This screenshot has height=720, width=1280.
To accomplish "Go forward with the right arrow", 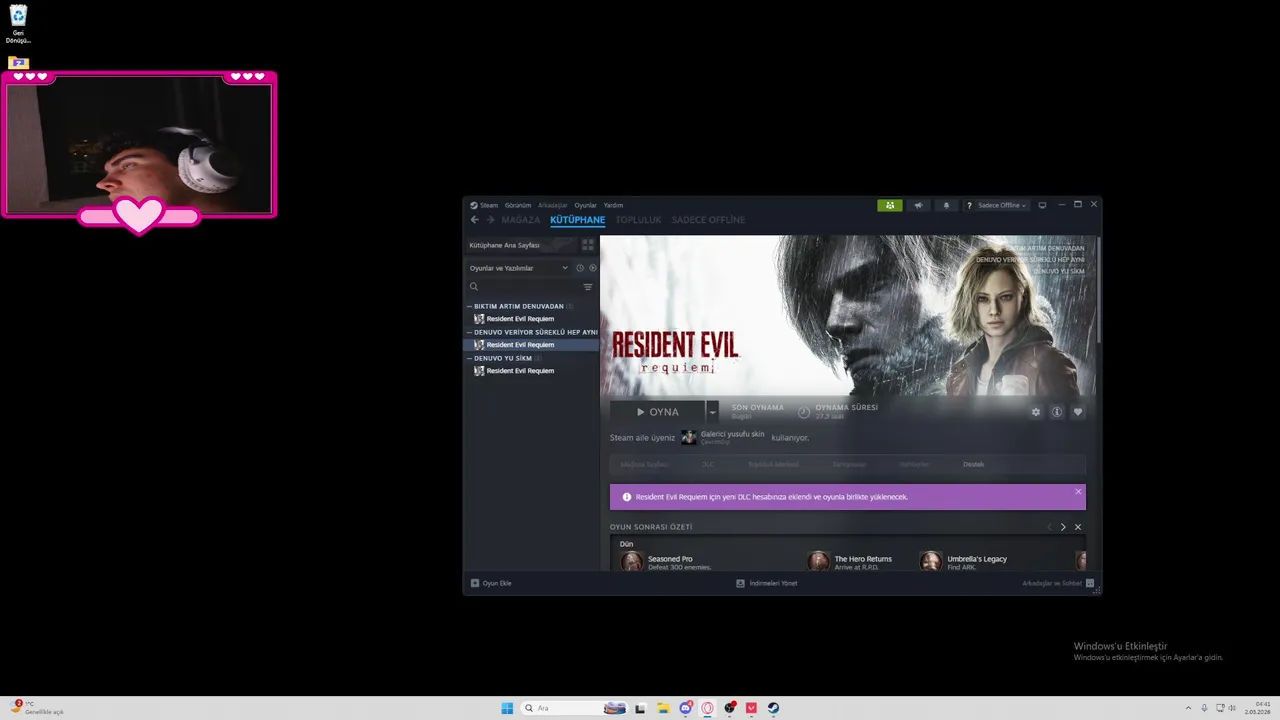I will (490, 220).
